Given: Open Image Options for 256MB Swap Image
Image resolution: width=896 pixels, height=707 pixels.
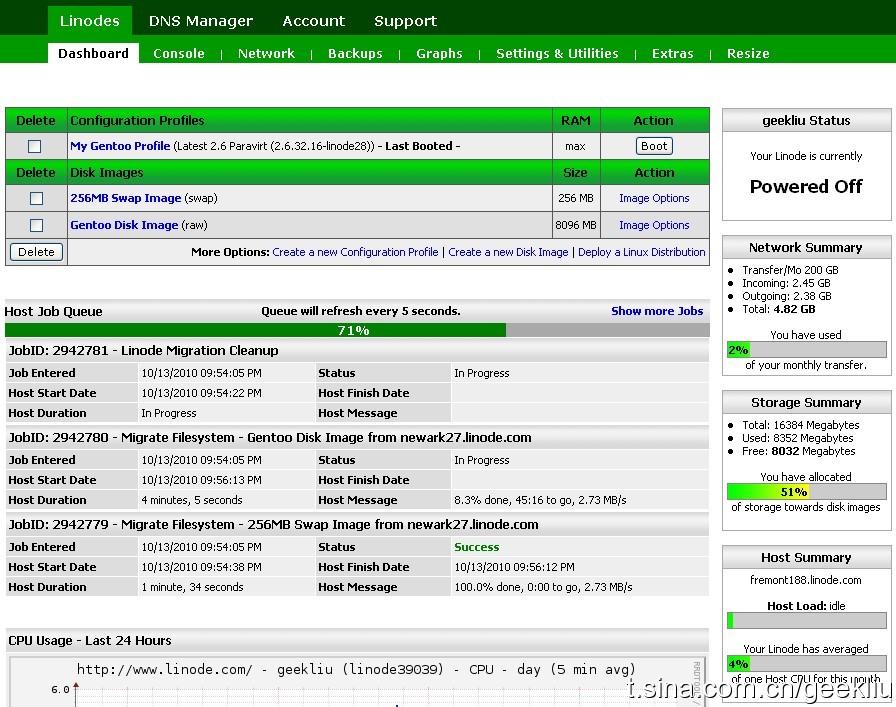Looking at the screenshot, I should [654, 199].
